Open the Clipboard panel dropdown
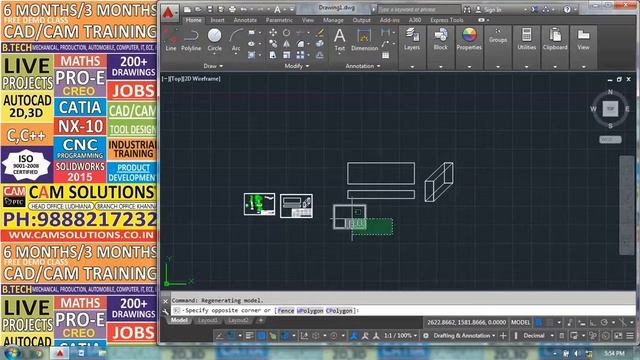 [555, 67]
